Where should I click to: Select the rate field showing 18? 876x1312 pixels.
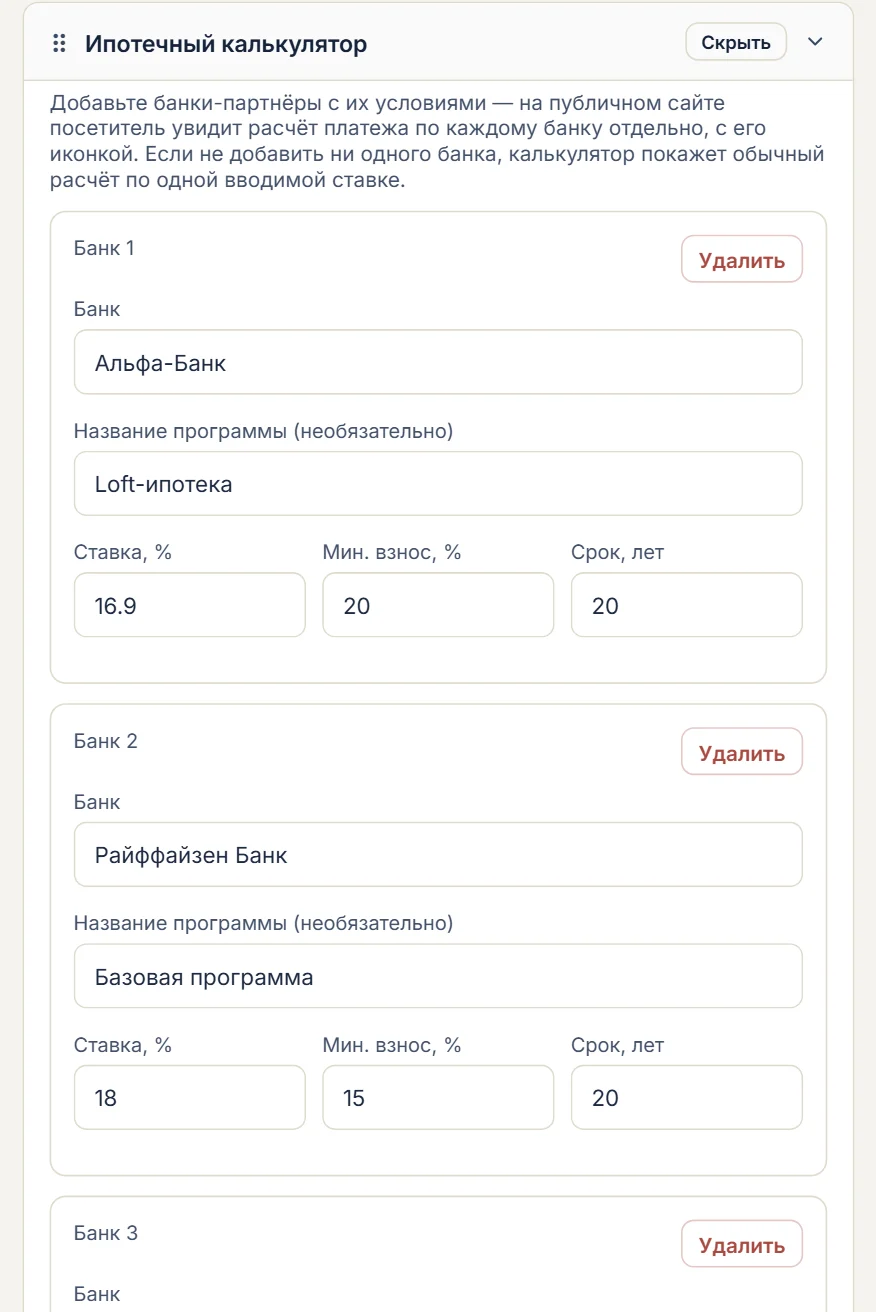(190, 1097)
